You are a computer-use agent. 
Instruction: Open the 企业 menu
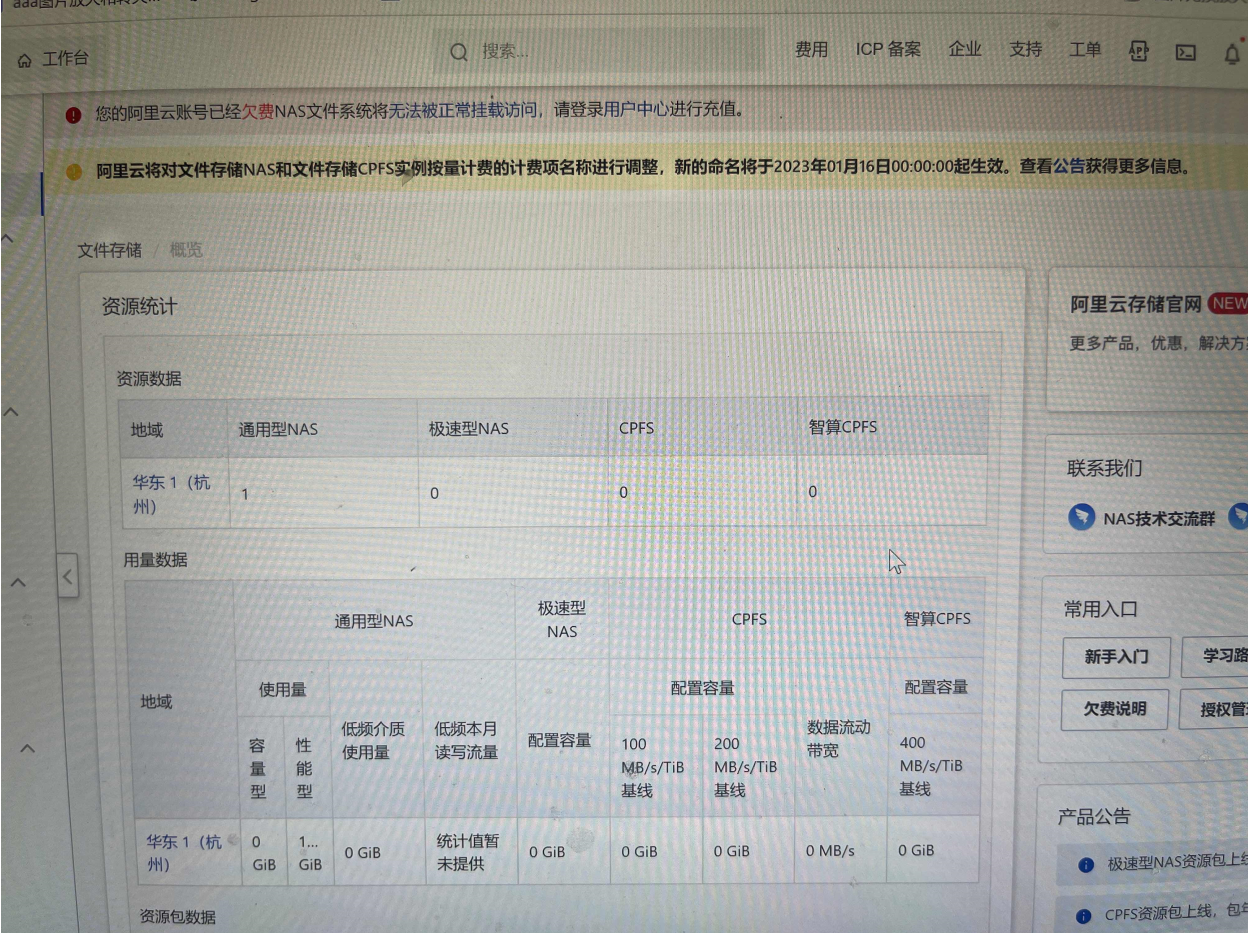[x=965, y=49]
